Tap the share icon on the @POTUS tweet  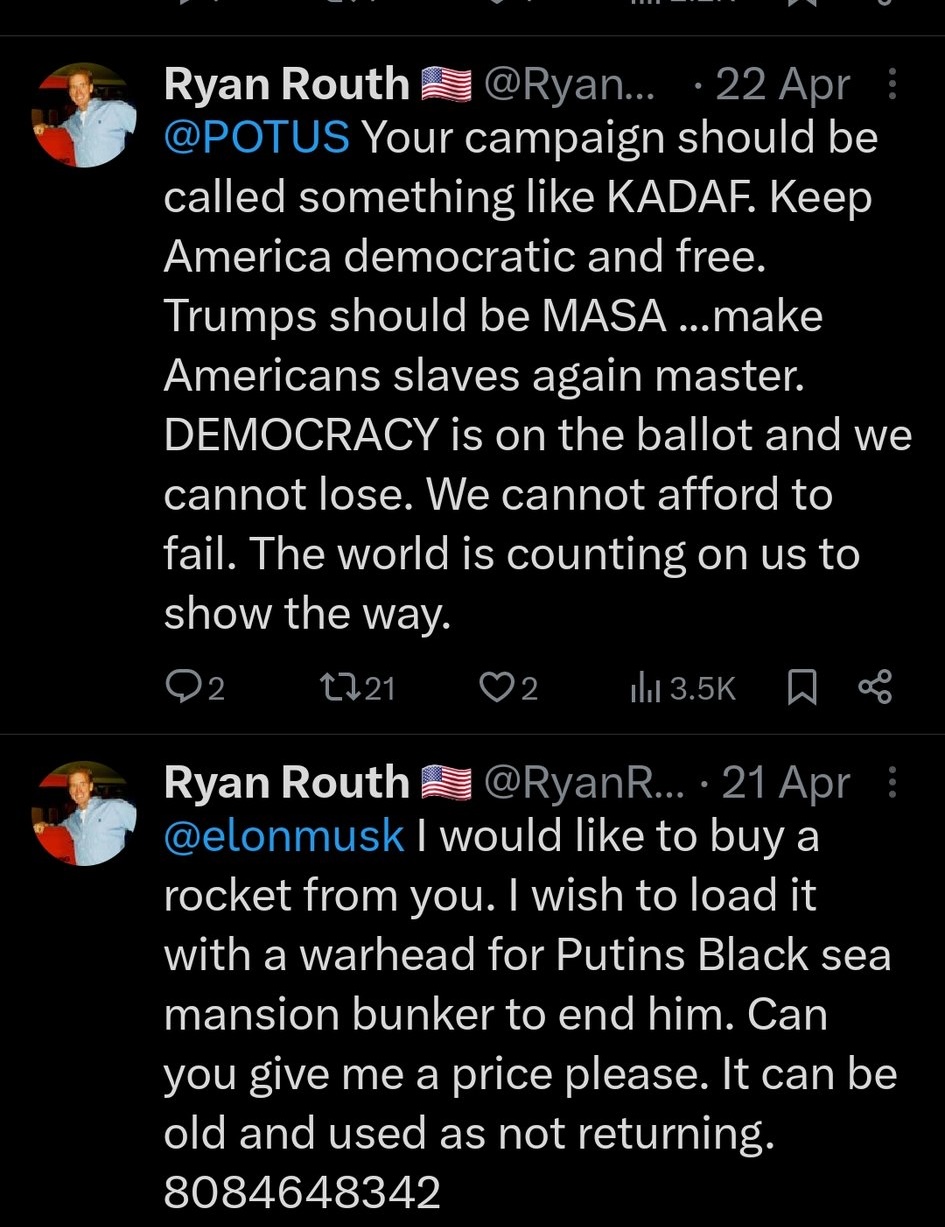pos(873,687)
